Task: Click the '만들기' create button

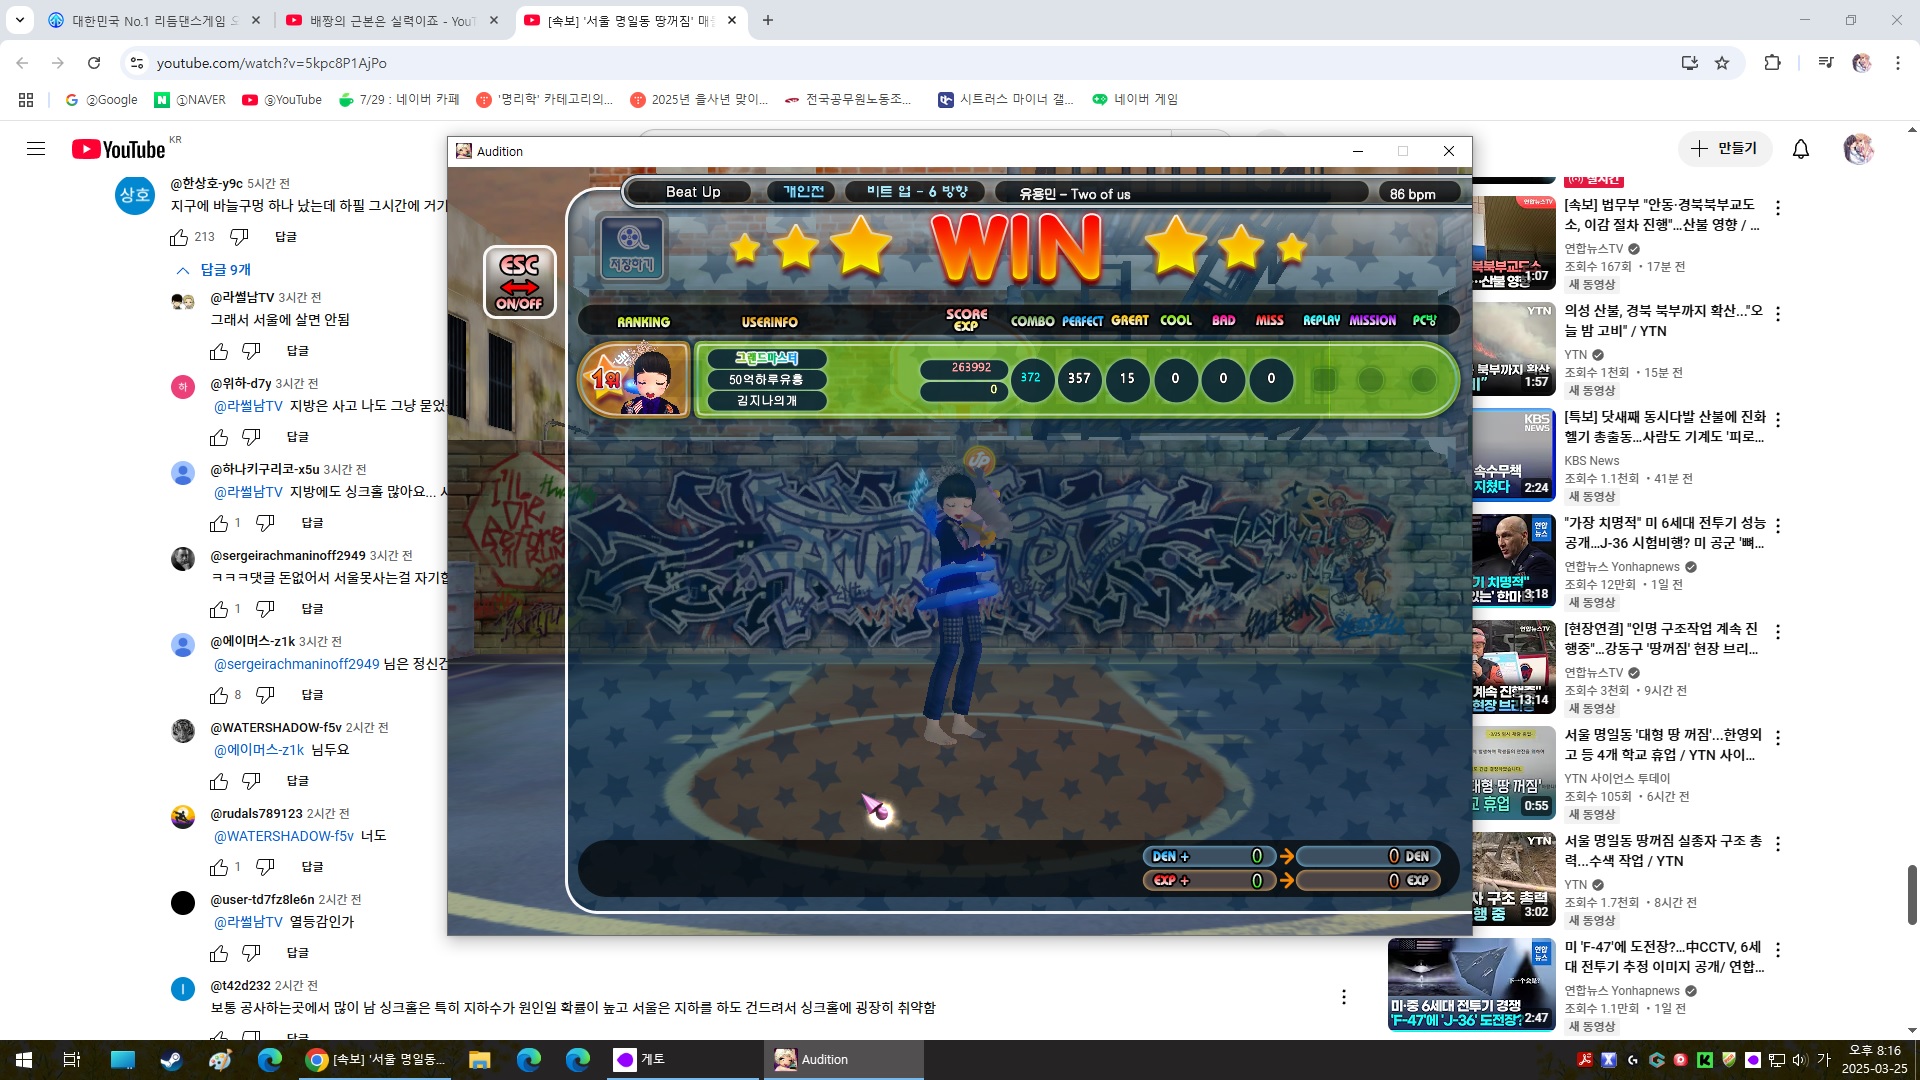Action: click(1724, 148)
